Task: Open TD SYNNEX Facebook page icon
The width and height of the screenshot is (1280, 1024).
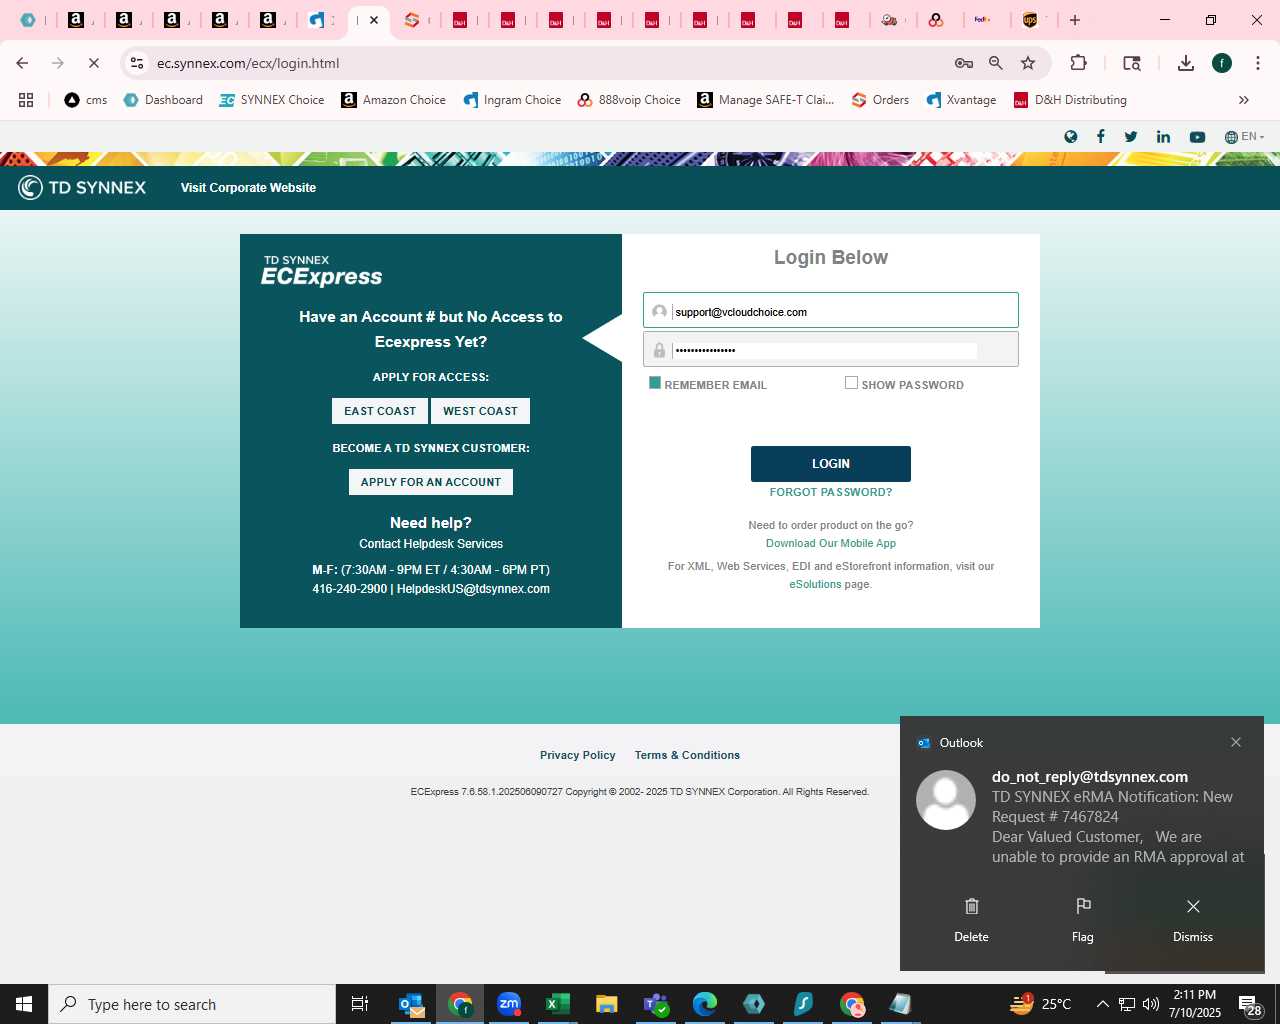Action: (x=1101, y=137)
